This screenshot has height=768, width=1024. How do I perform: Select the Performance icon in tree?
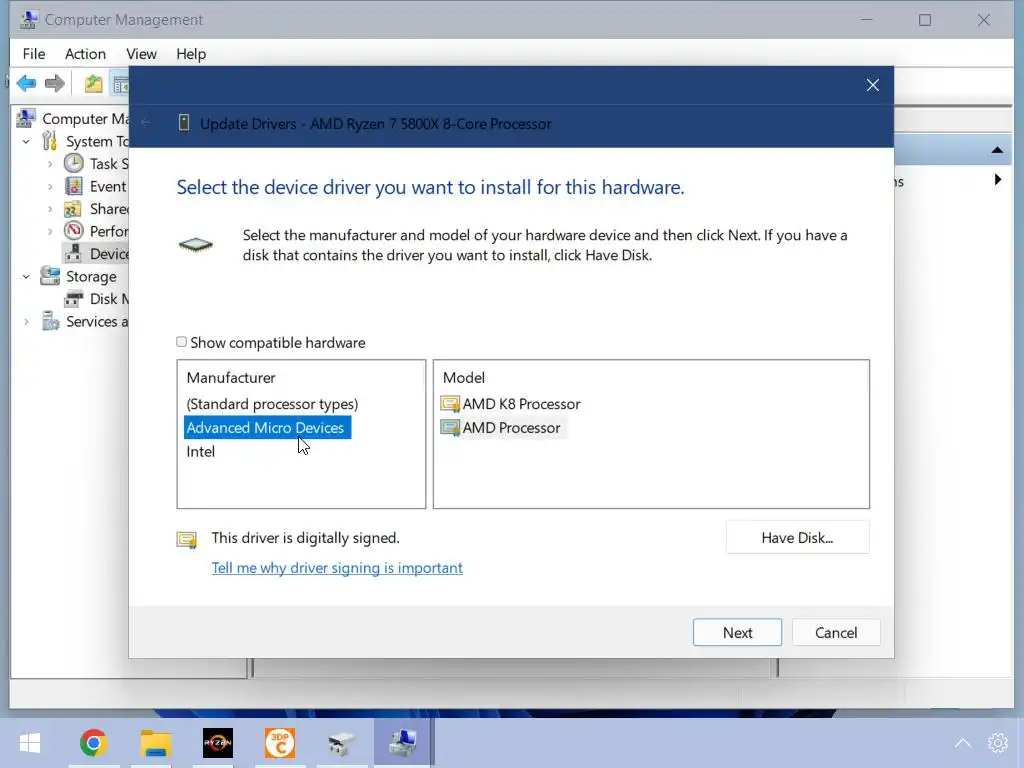74,231
